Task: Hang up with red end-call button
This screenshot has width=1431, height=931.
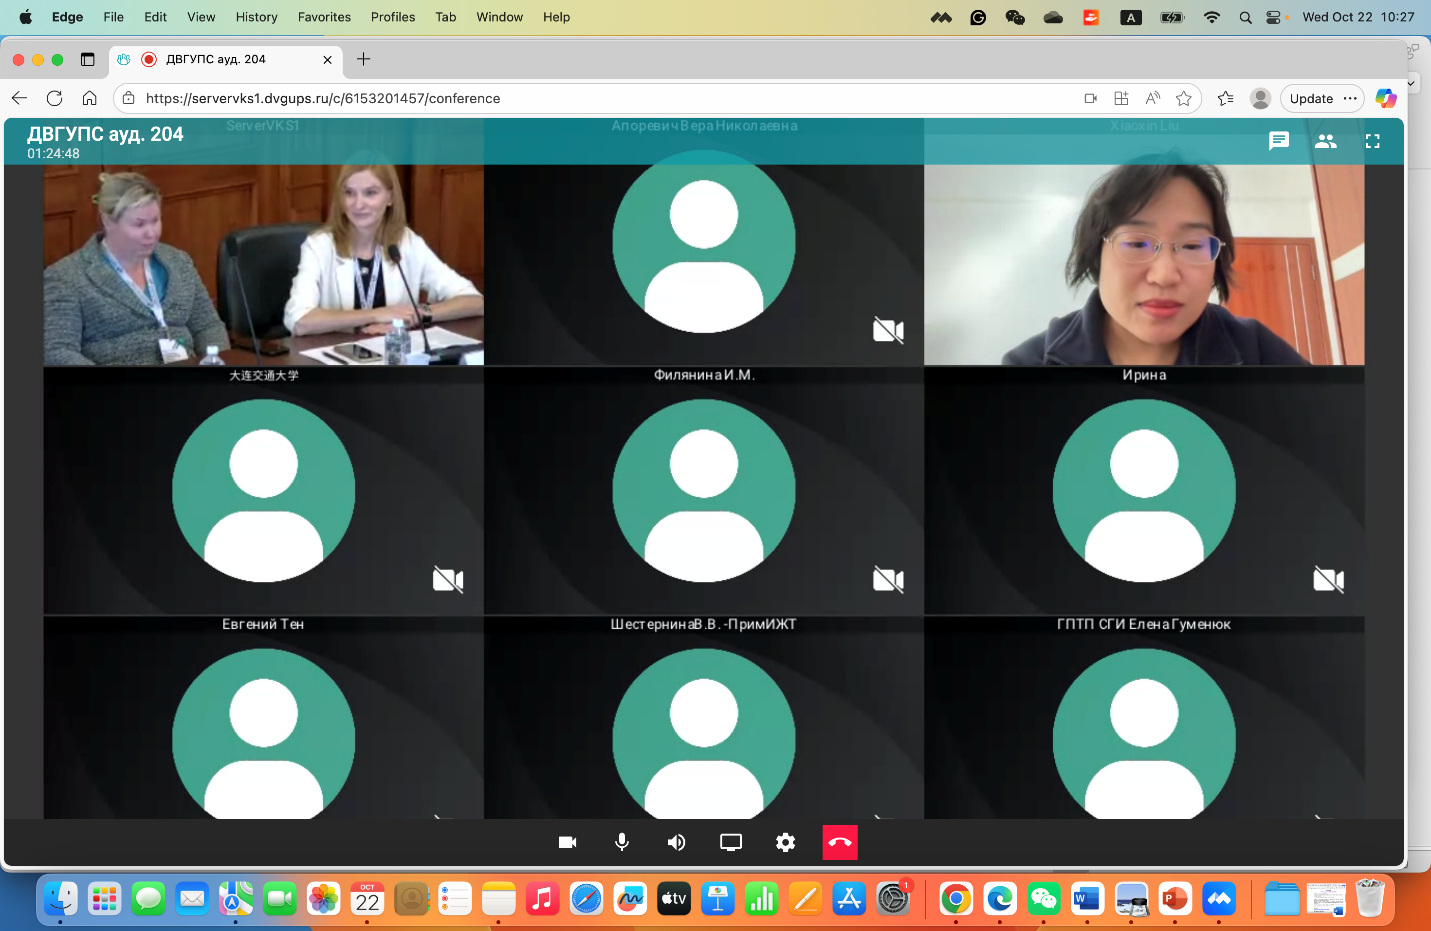Action: pos(840,842)
